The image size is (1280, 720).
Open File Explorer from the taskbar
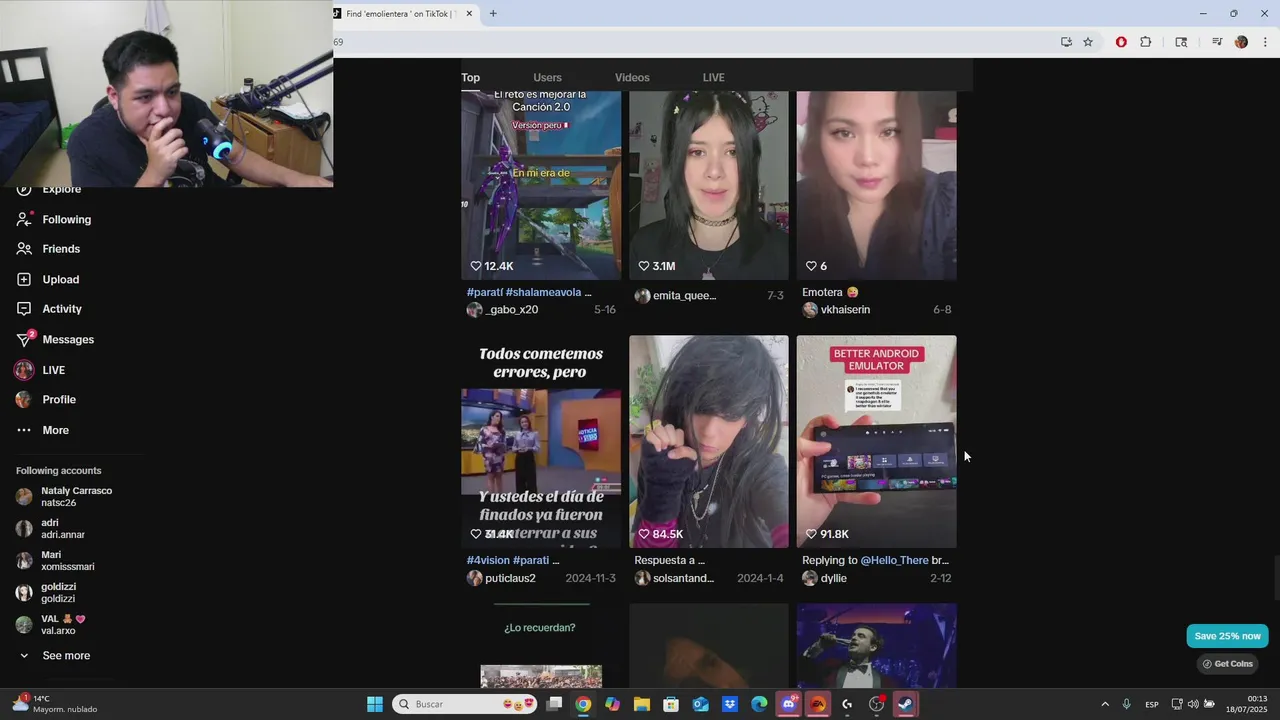tap(642, 704)
